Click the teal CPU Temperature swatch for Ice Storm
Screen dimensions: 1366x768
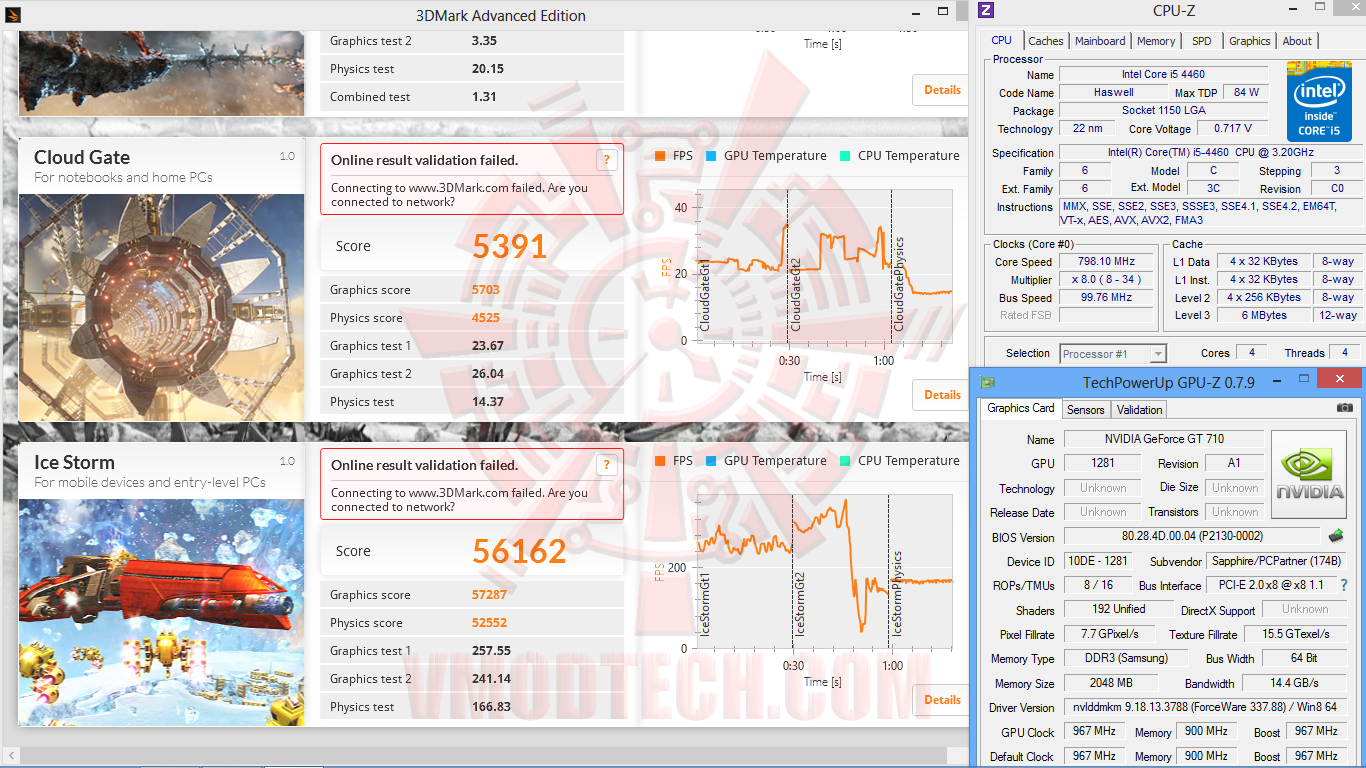[x=844, y=461]
